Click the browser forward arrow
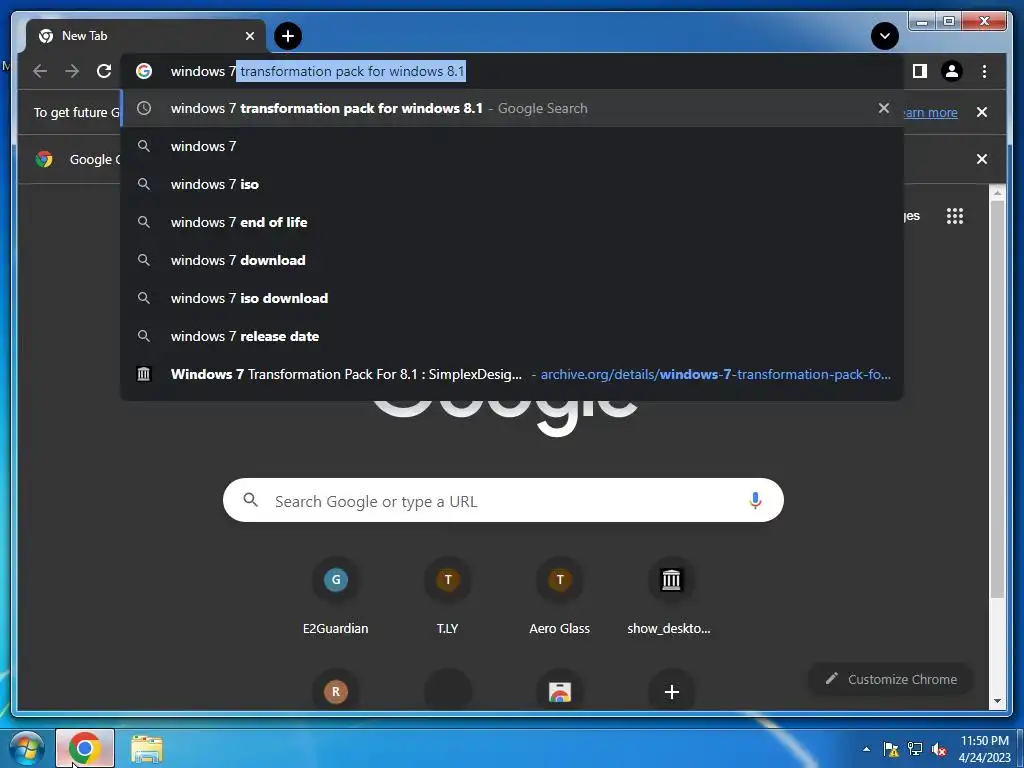The image size is (1024, 768). coord(72,71)
